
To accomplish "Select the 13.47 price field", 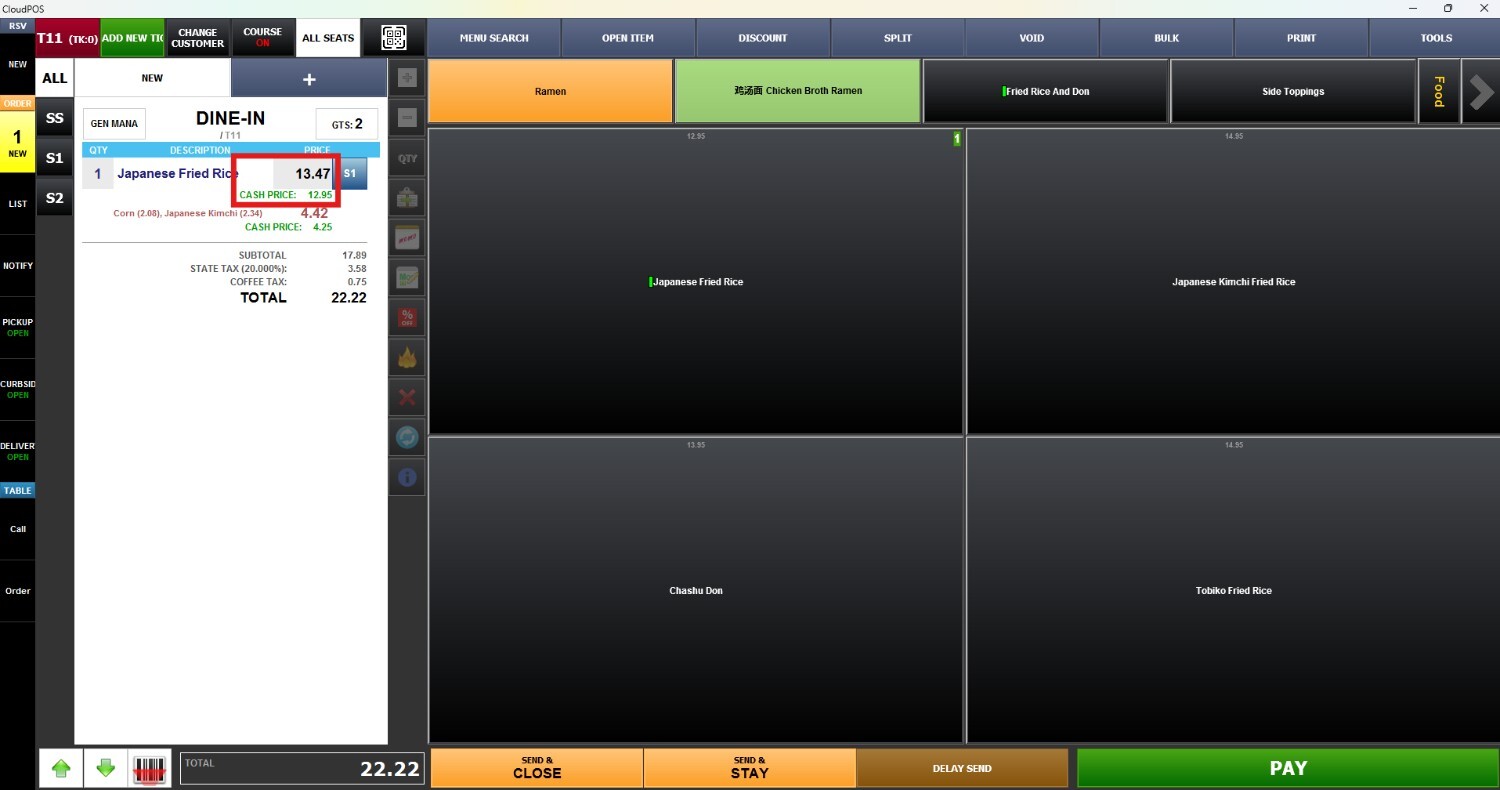I will (x=303, y=173).
